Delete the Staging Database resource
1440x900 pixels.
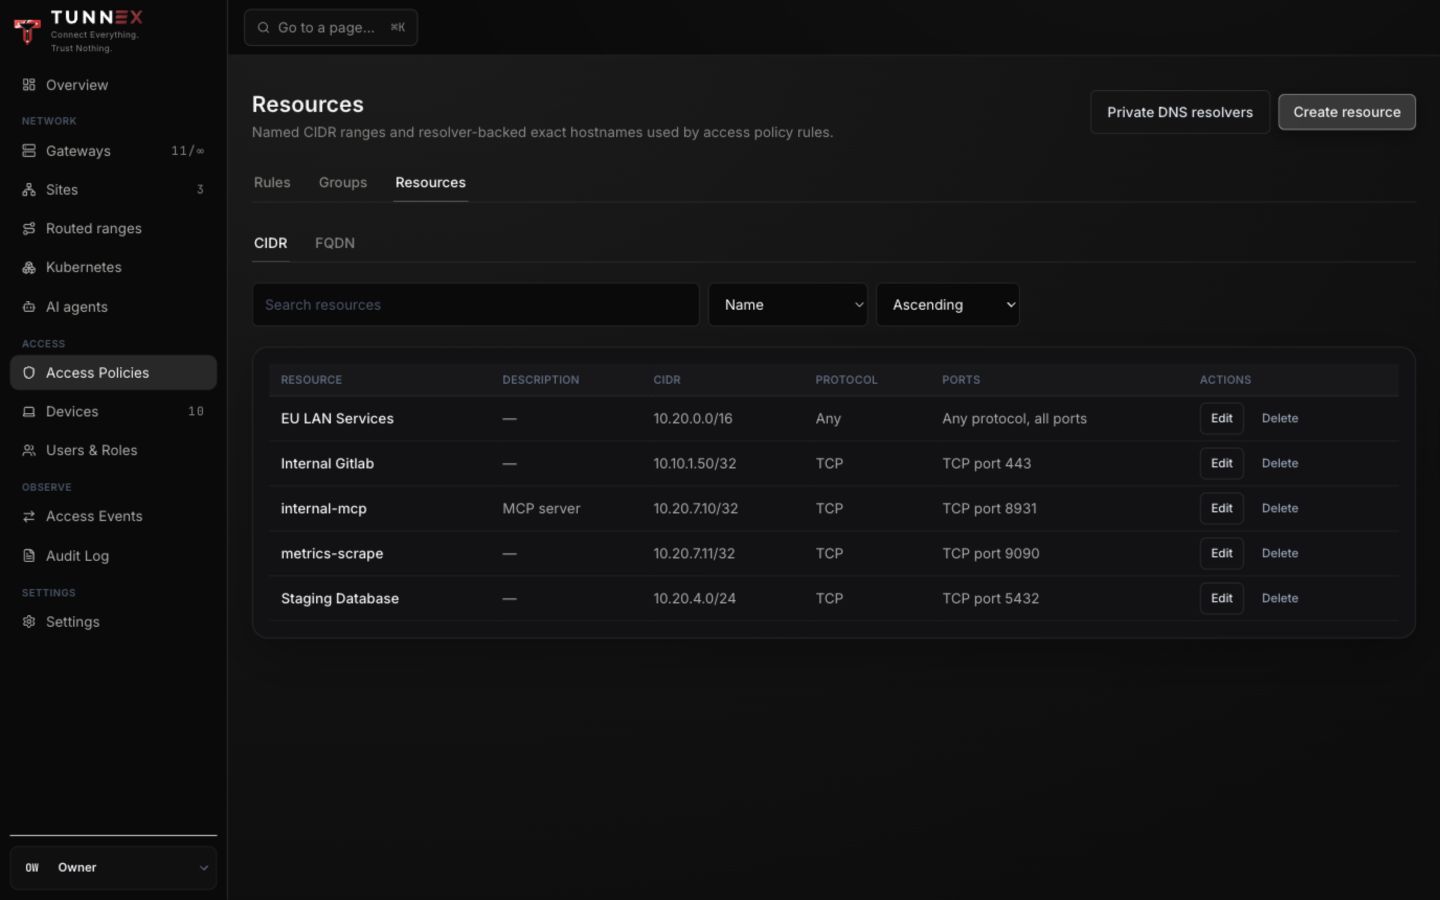[x=1280, y=599]
